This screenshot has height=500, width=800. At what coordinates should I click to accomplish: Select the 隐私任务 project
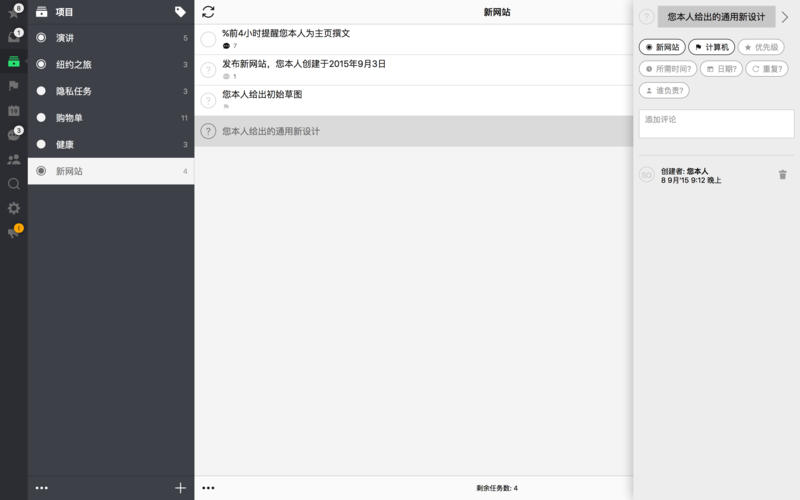coord(111,91)
